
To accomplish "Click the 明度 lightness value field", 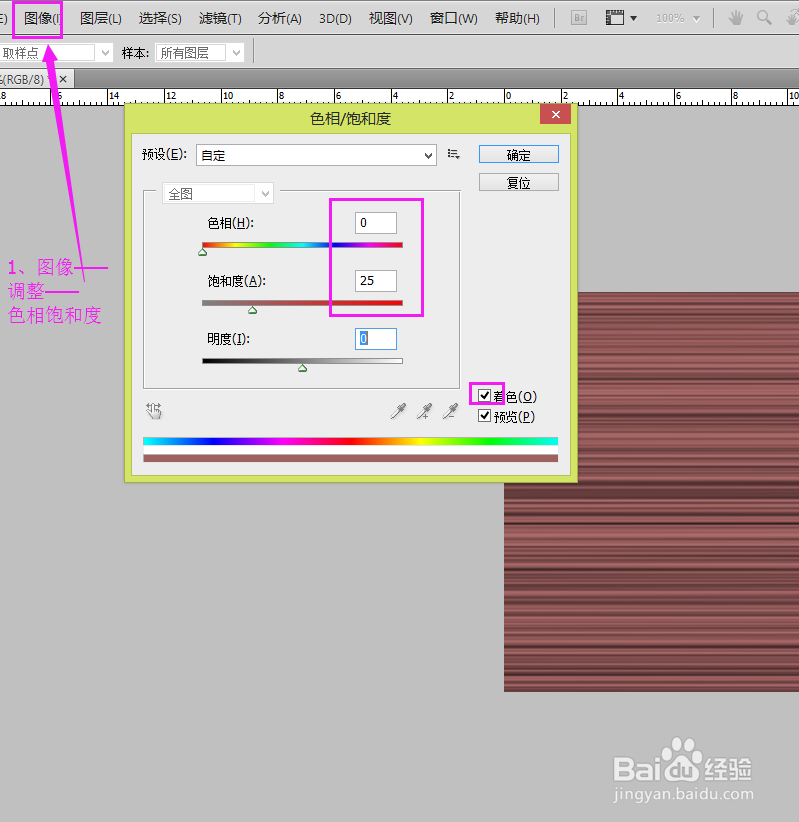I will pyautogui.click(x=375, y=339).
